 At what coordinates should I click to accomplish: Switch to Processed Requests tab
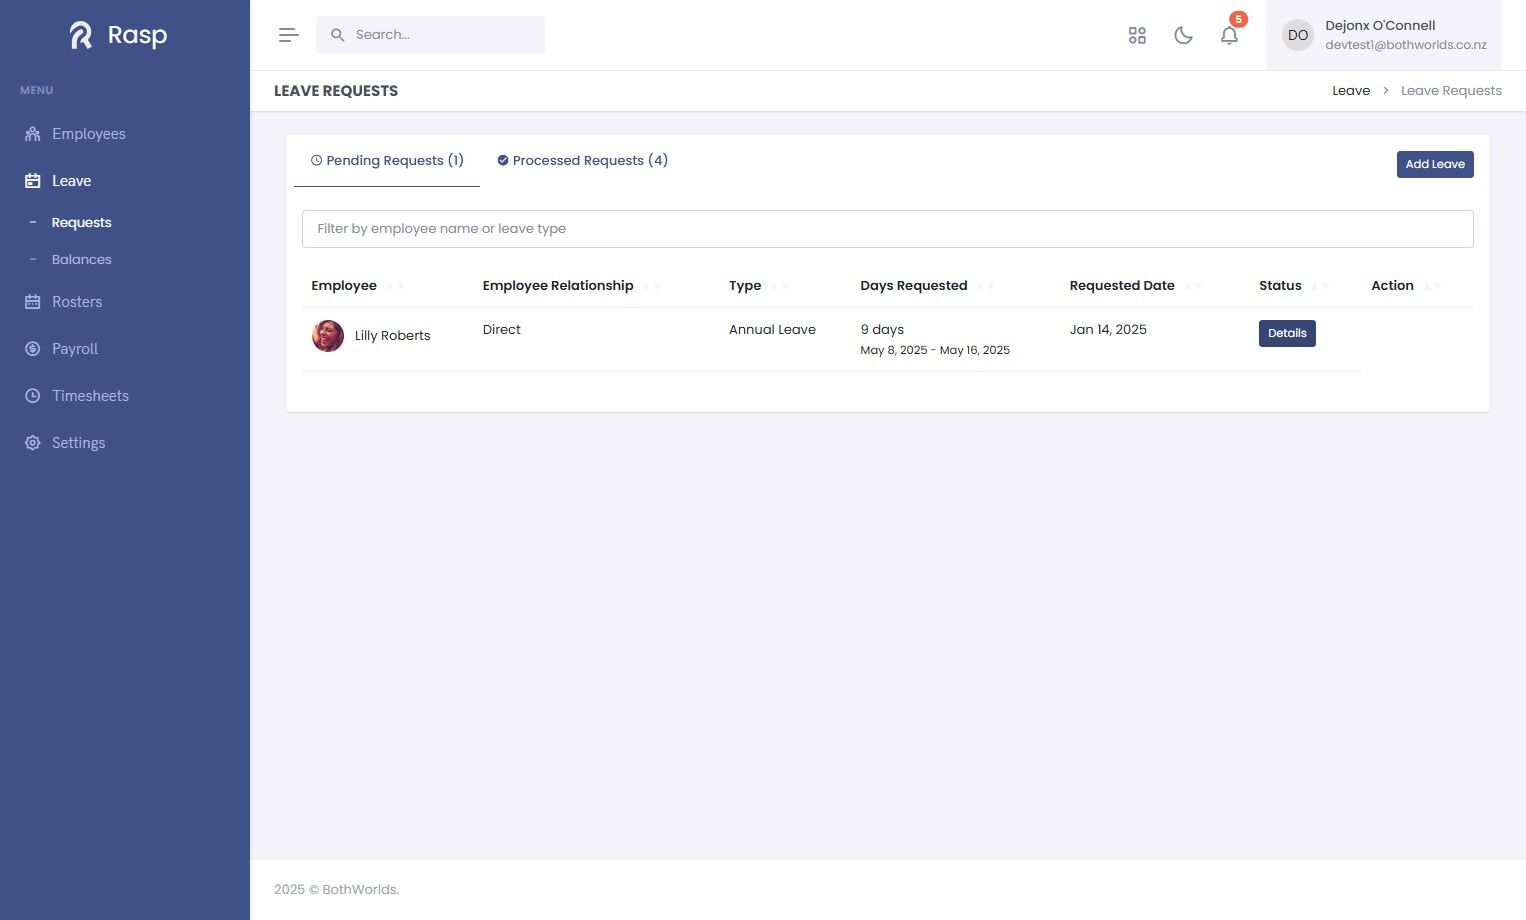coord(582,160)
